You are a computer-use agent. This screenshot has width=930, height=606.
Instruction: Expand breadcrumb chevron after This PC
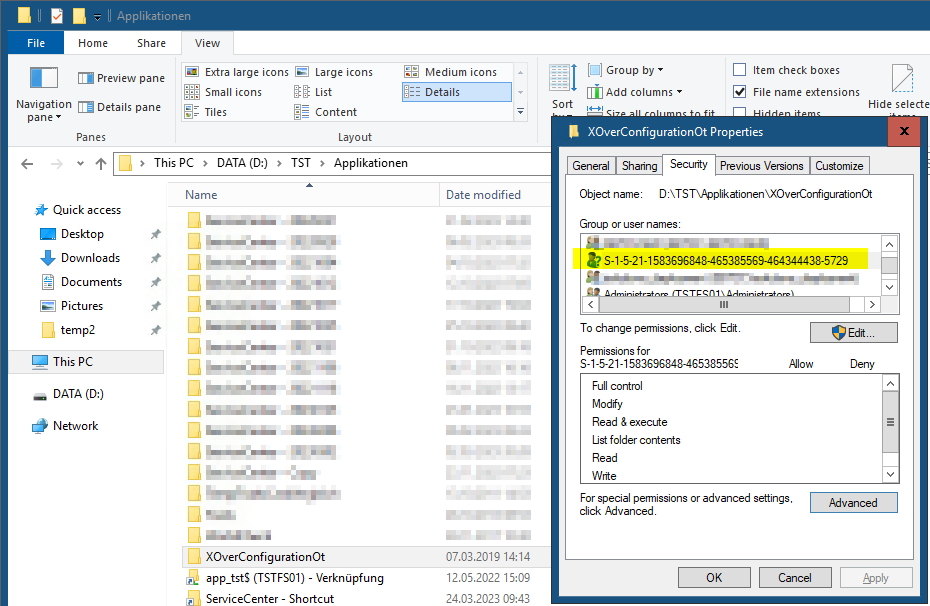[x=205, y=164]
